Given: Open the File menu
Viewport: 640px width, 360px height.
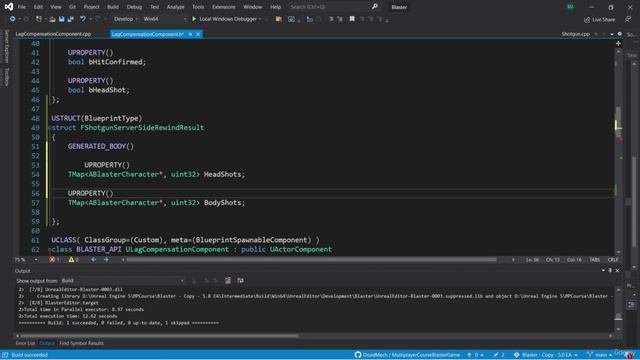Looking at the screenshot, I should (x=22, y=7).
